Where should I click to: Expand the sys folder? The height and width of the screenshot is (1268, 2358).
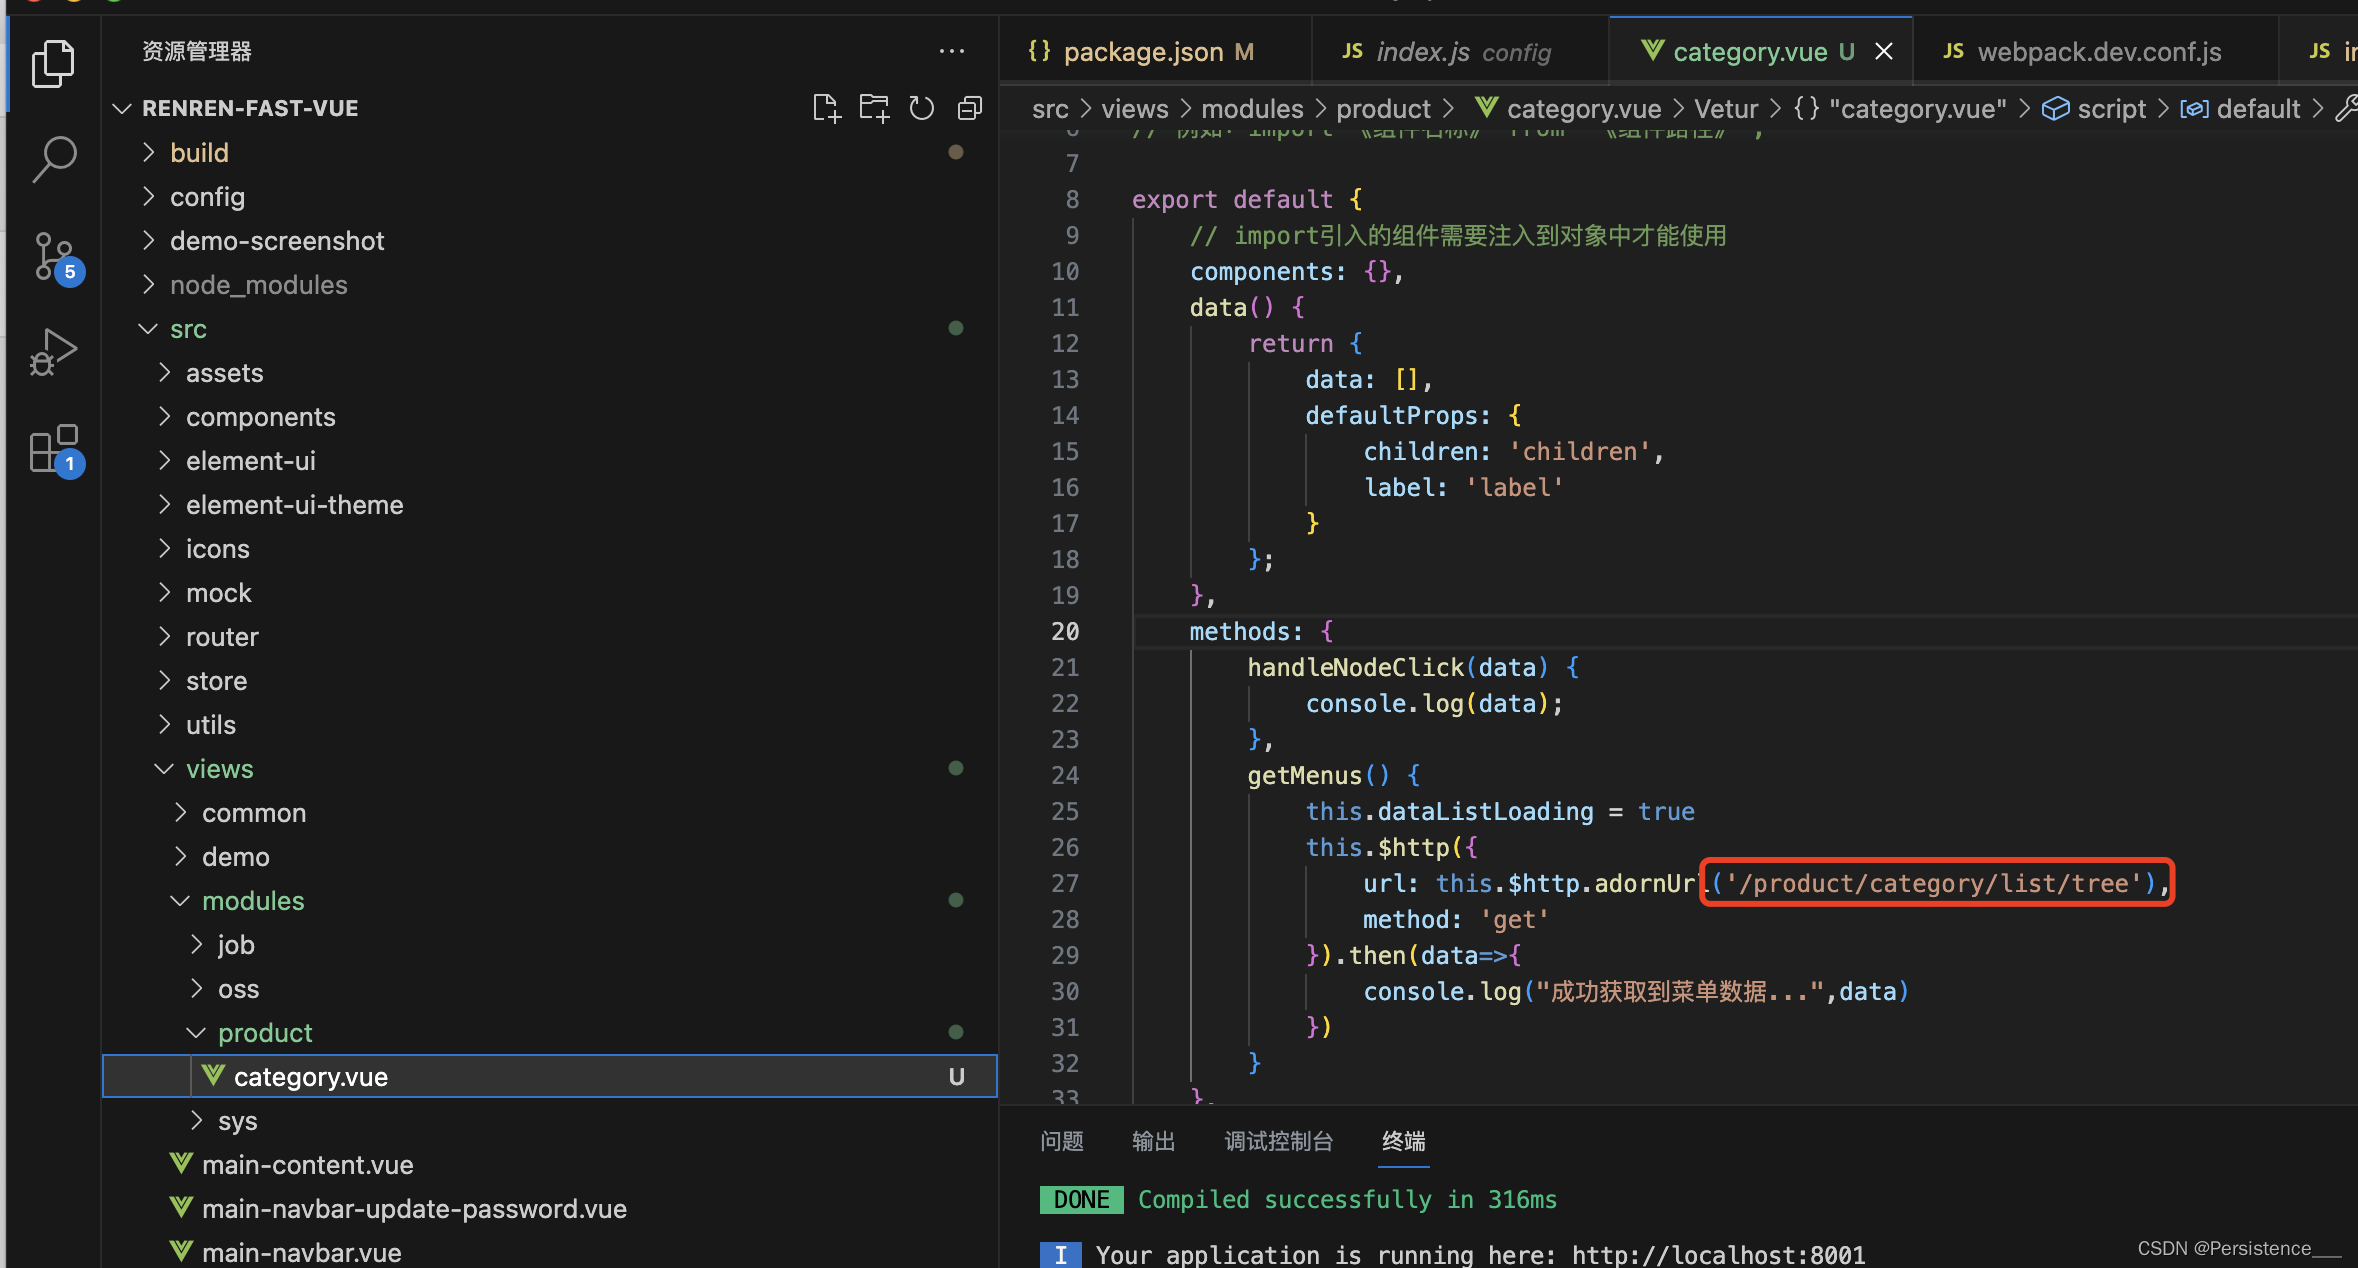click(549, 1120)
